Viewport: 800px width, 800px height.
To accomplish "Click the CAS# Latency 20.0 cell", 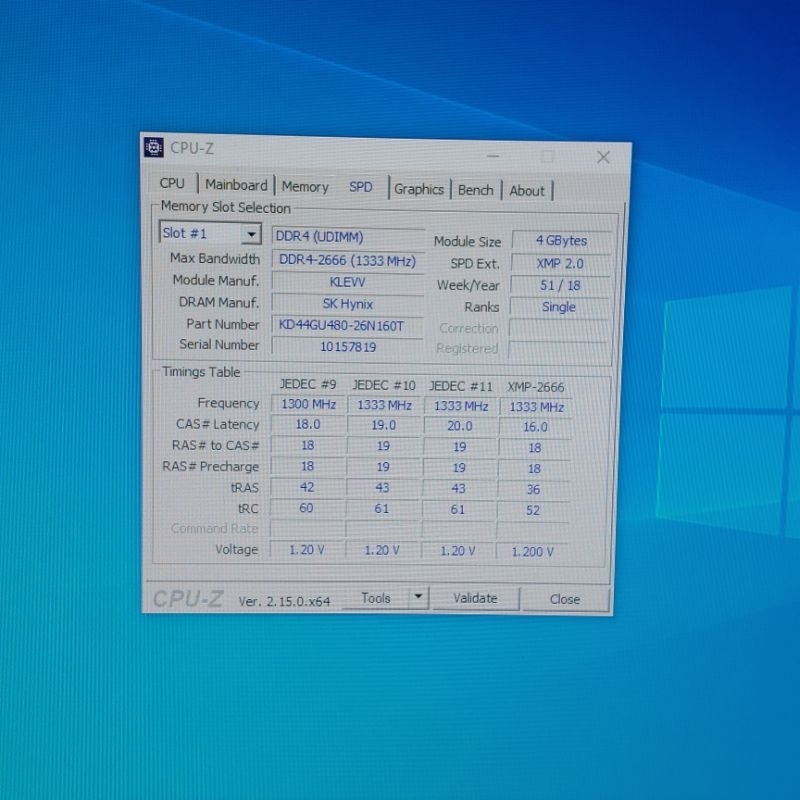I will coord(460,426).
